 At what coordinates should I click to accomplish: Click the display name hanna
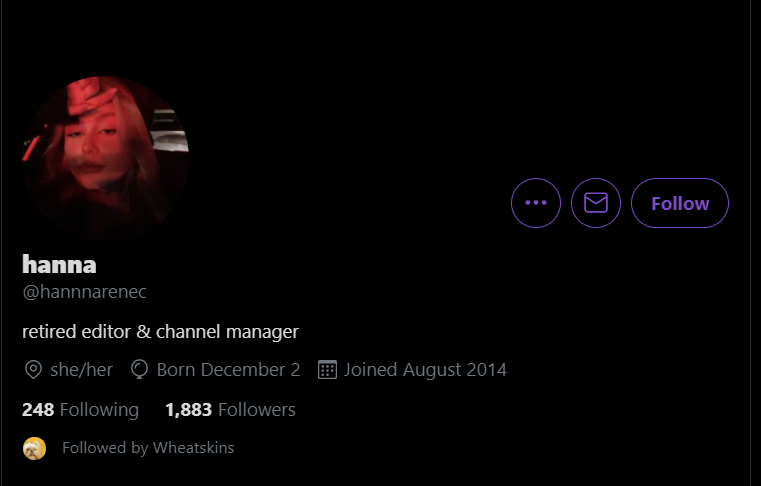(59, 265)
